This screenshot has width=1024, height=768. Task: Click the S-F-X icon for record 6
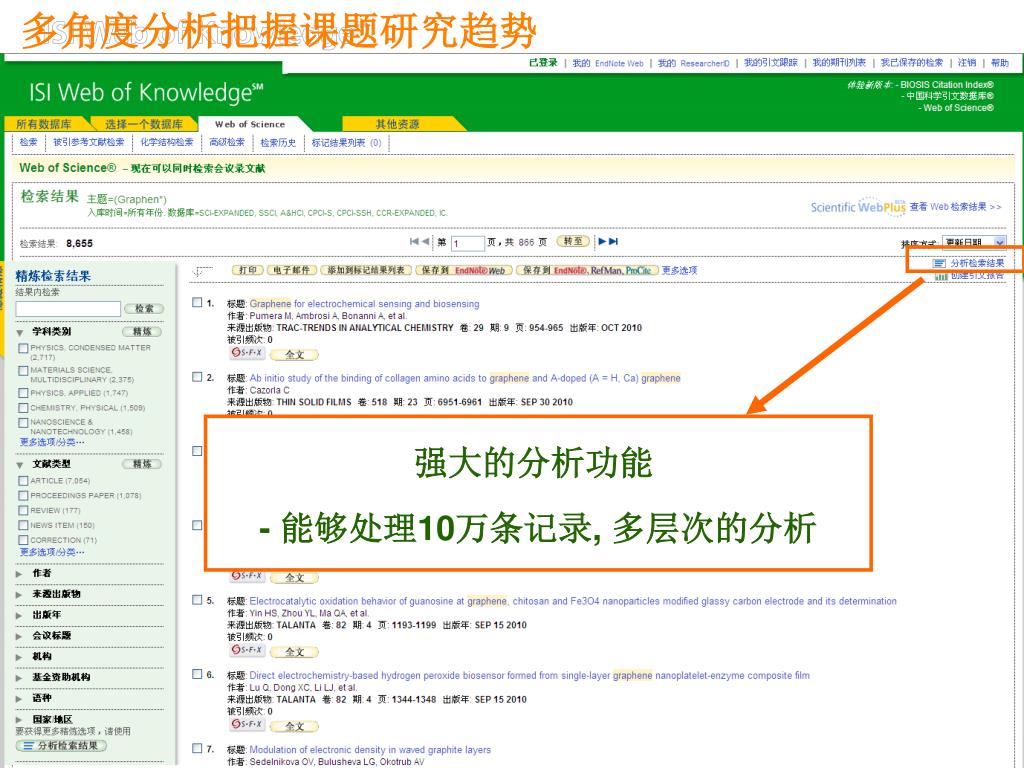[x=247, y=724]
